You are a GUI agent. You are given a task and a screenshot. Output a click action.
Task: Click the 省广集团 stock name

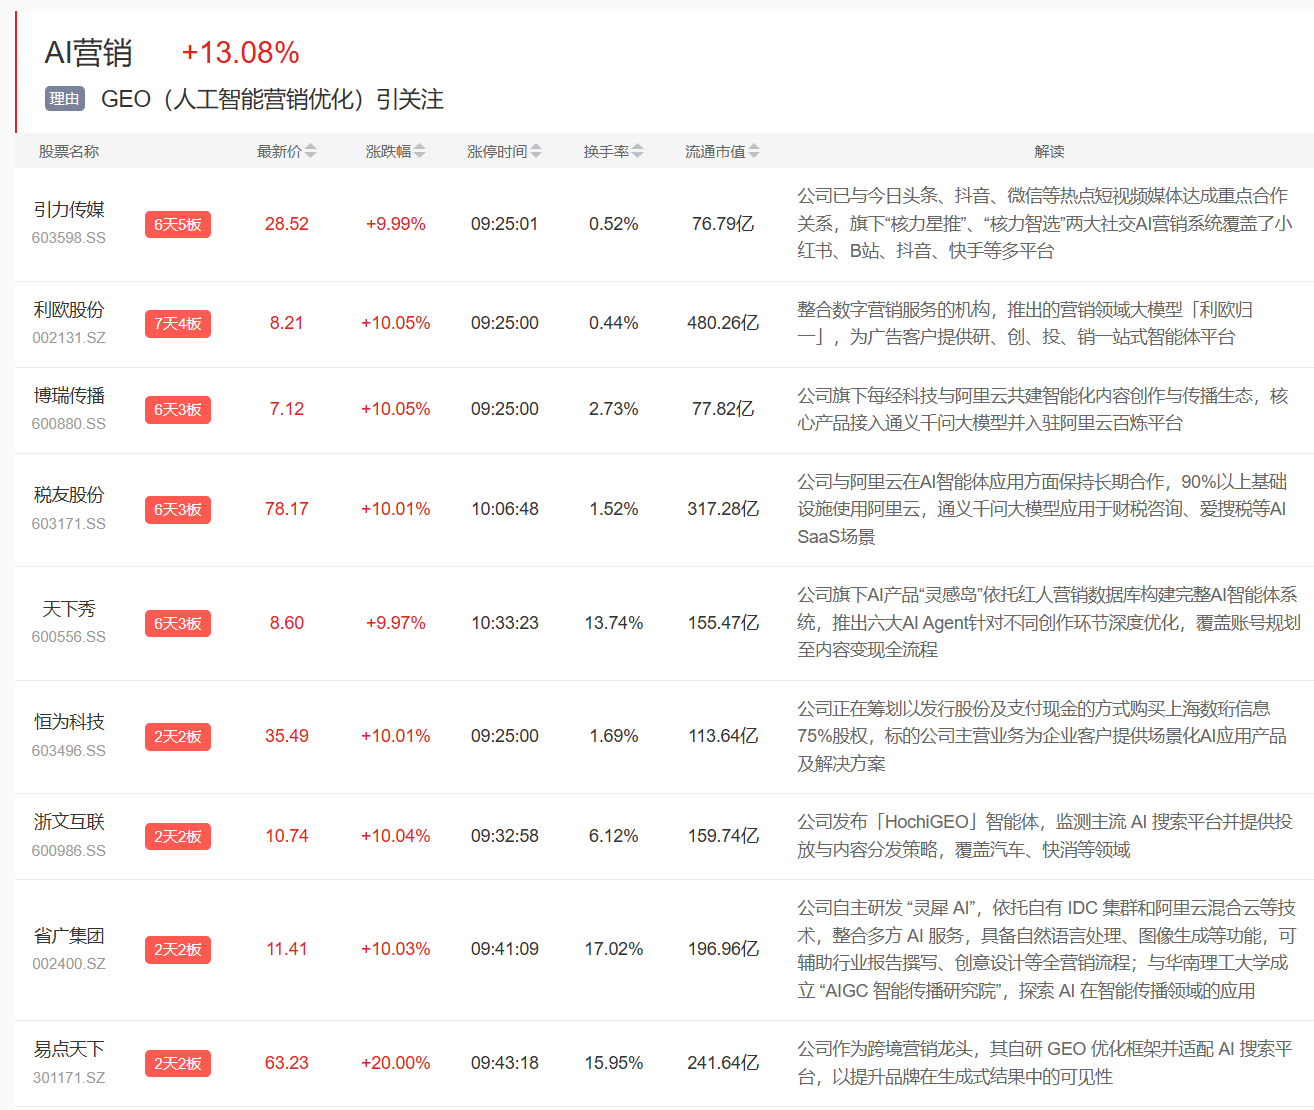pos(69,936)
